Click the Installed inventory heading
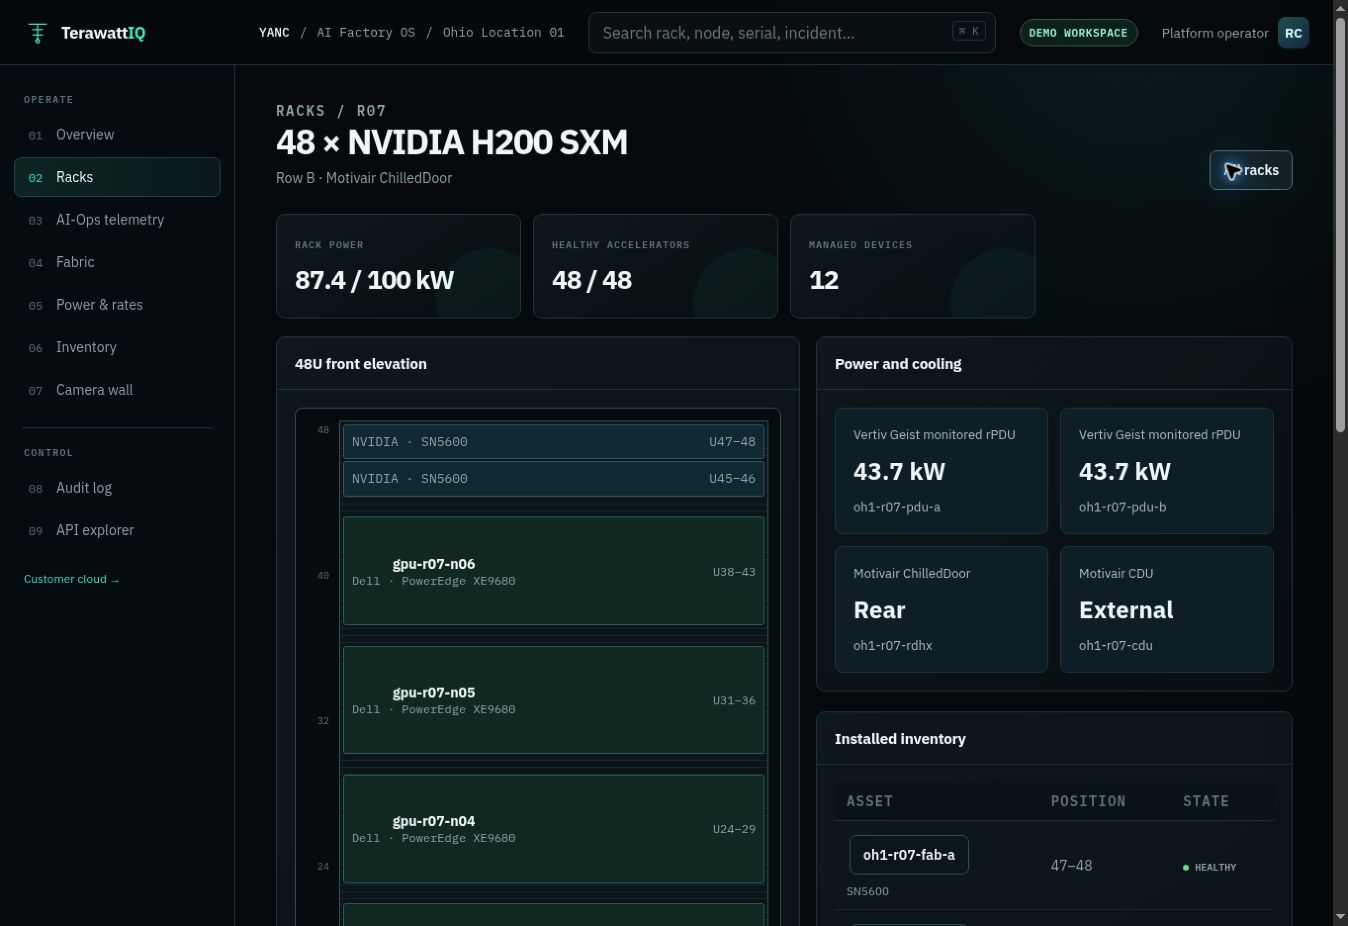Image resolution: width=1348 pixels, height=926 pixels. (900, 739)
